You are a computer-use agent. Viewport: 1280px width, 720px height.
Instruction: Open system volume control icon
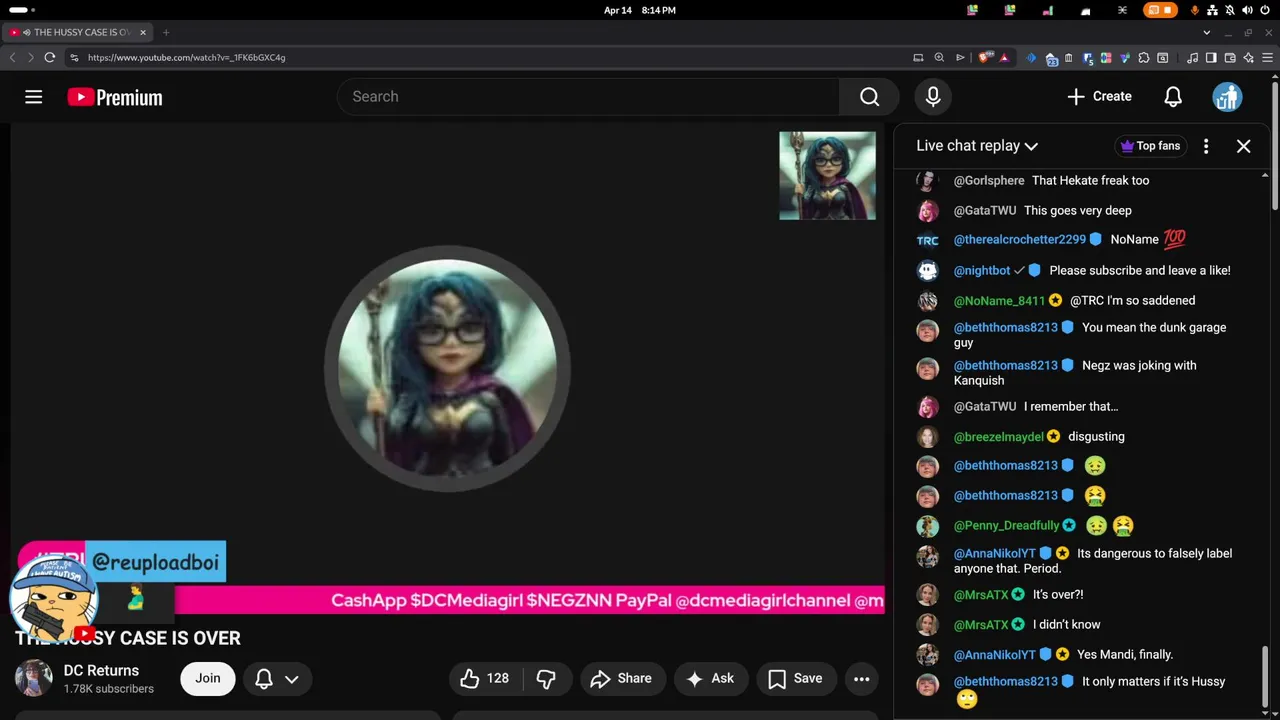[x=1248, y=10]
